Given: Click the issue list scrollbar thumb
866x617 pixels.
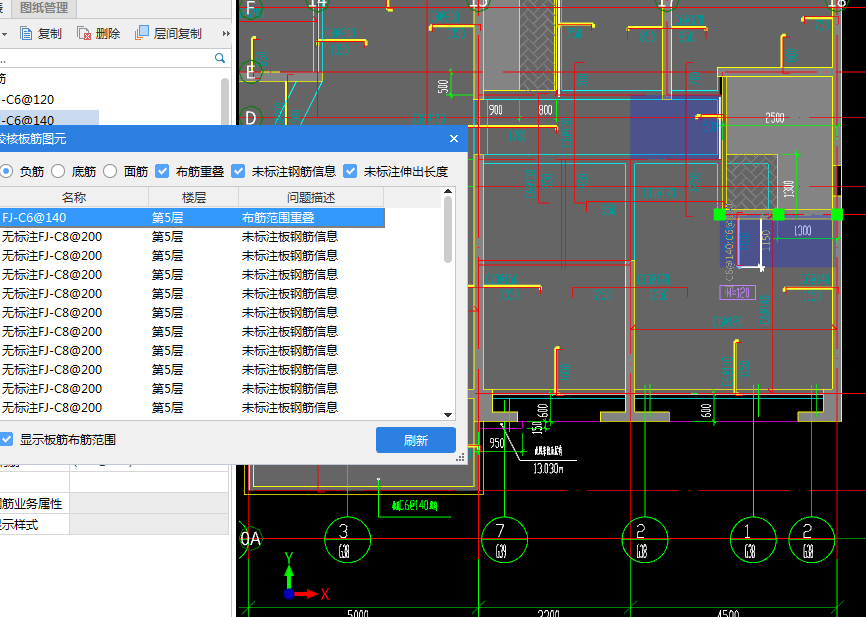Looking at the screenshot, I should [x=448, y=230].
